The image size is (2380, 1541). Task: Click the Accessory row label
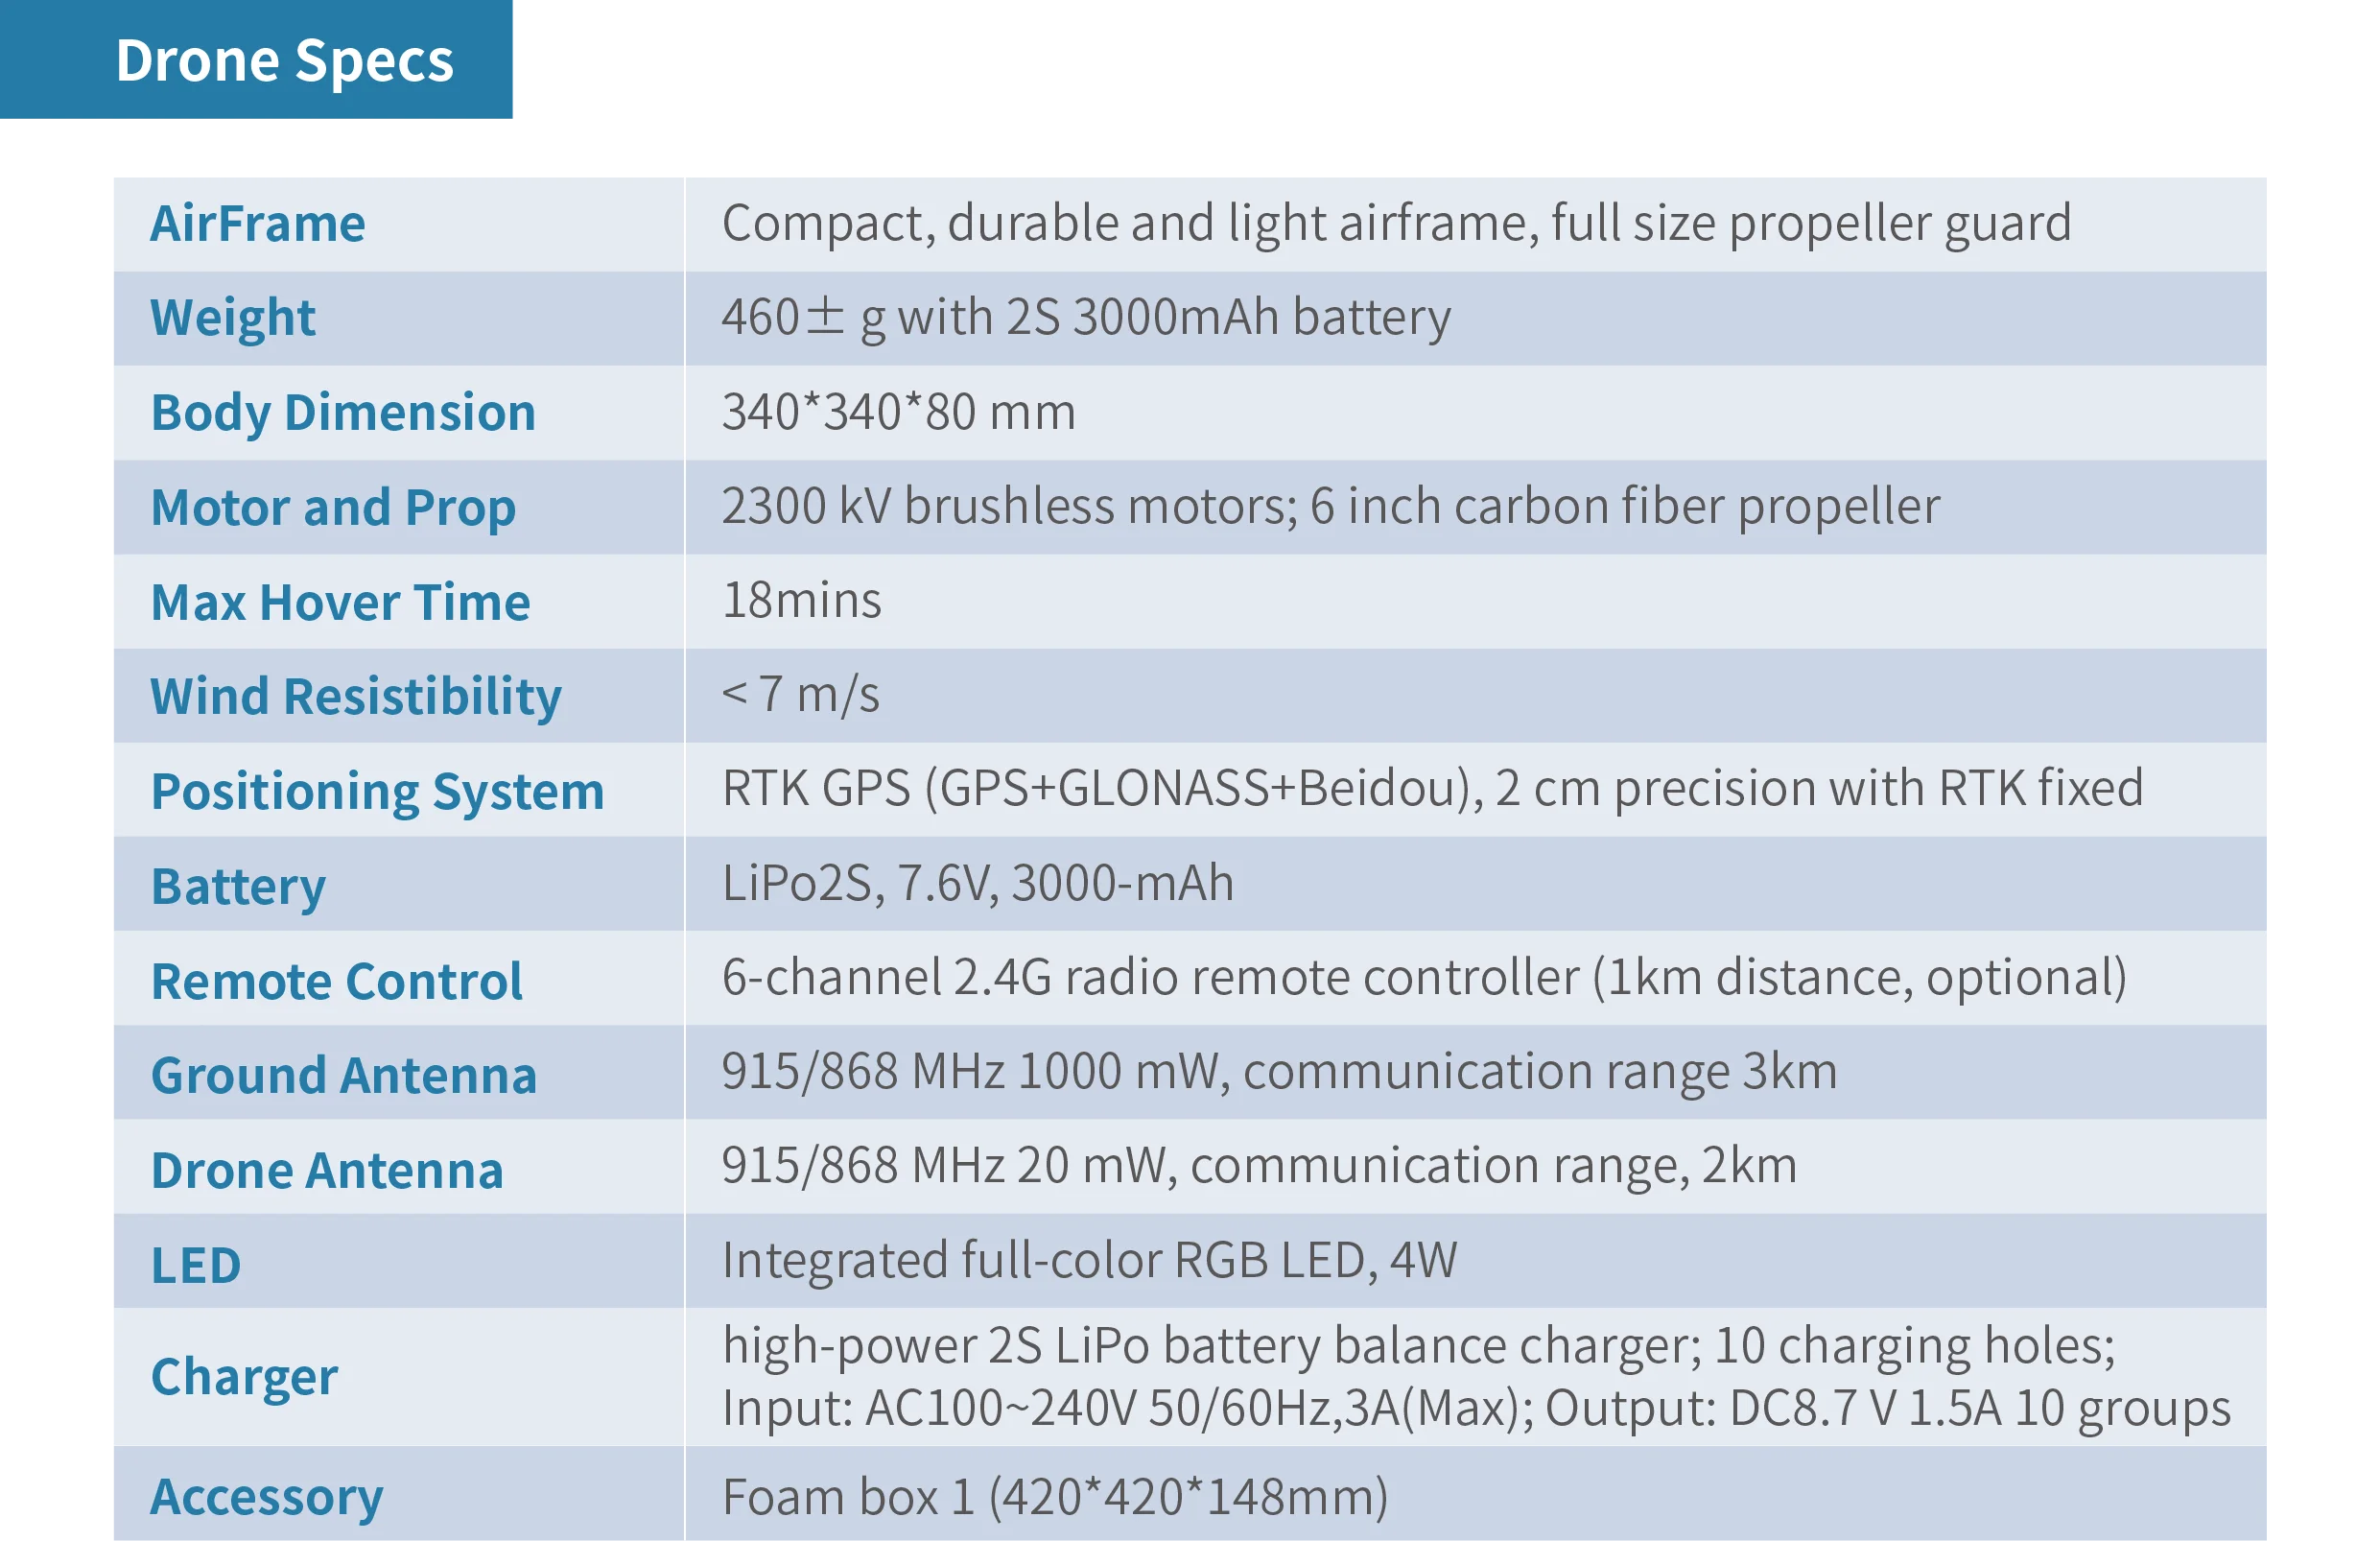point(266,1497)
